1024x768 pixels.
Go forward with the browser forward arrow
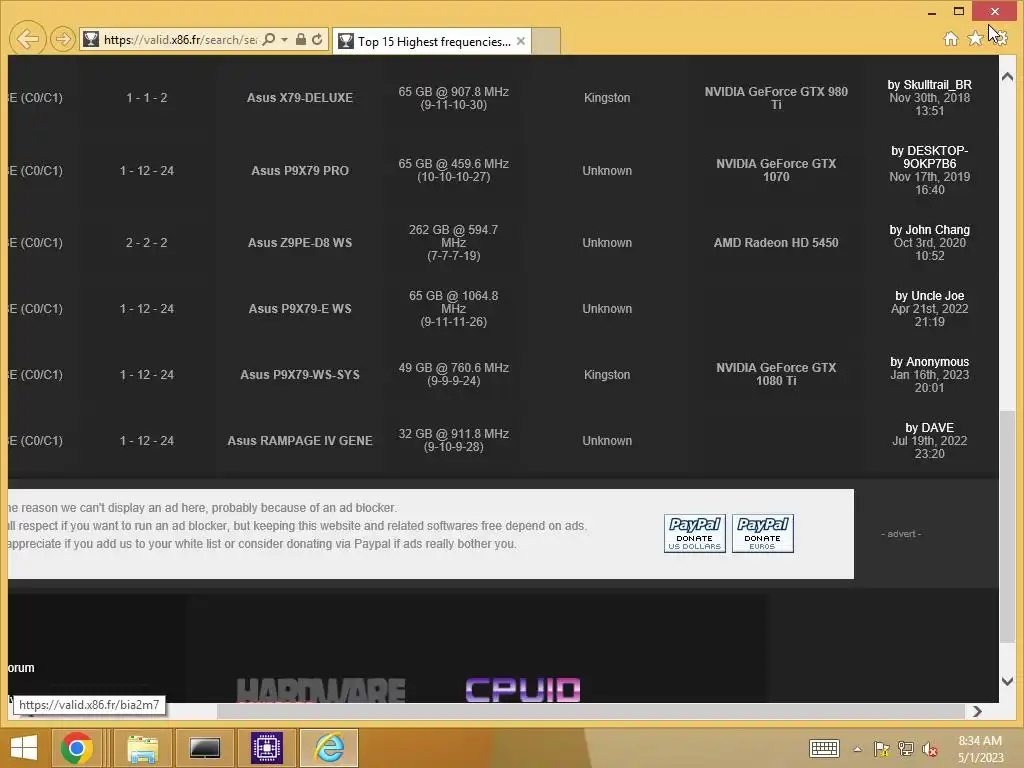[63, 40]
